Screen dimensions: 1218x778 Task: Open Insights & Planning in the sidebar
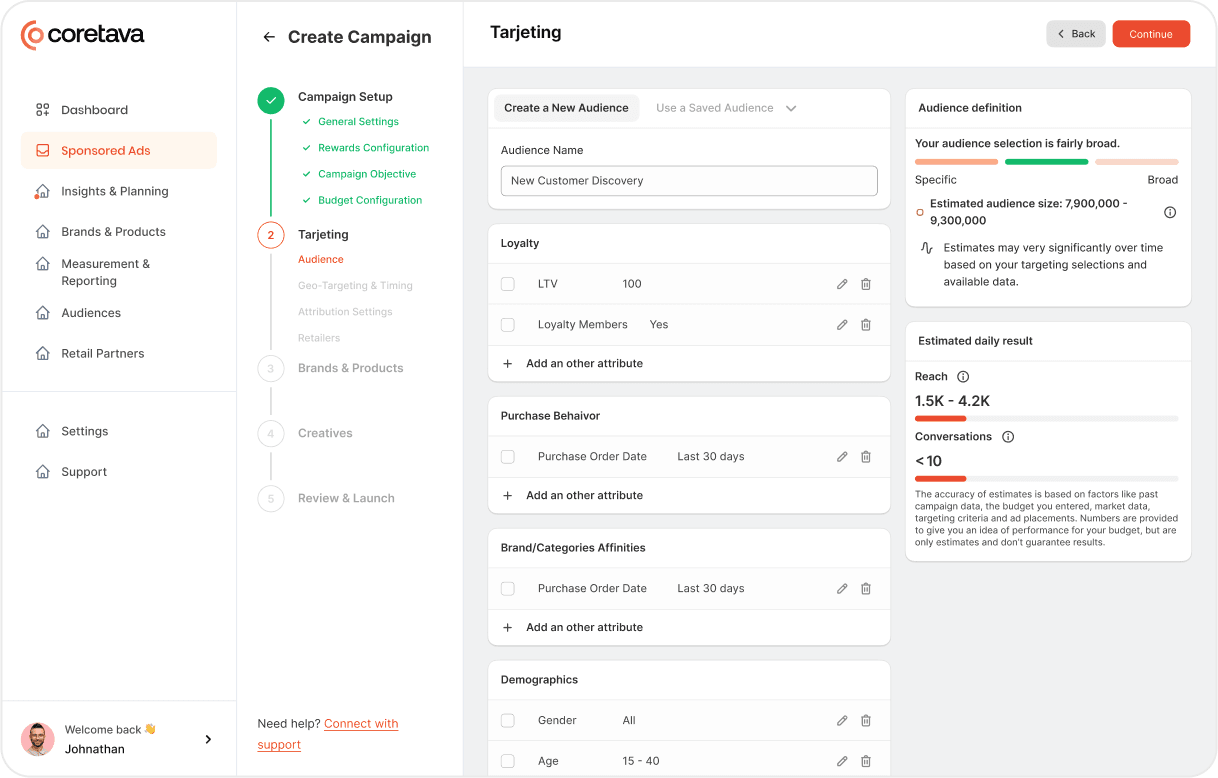(x=114, y=191)
